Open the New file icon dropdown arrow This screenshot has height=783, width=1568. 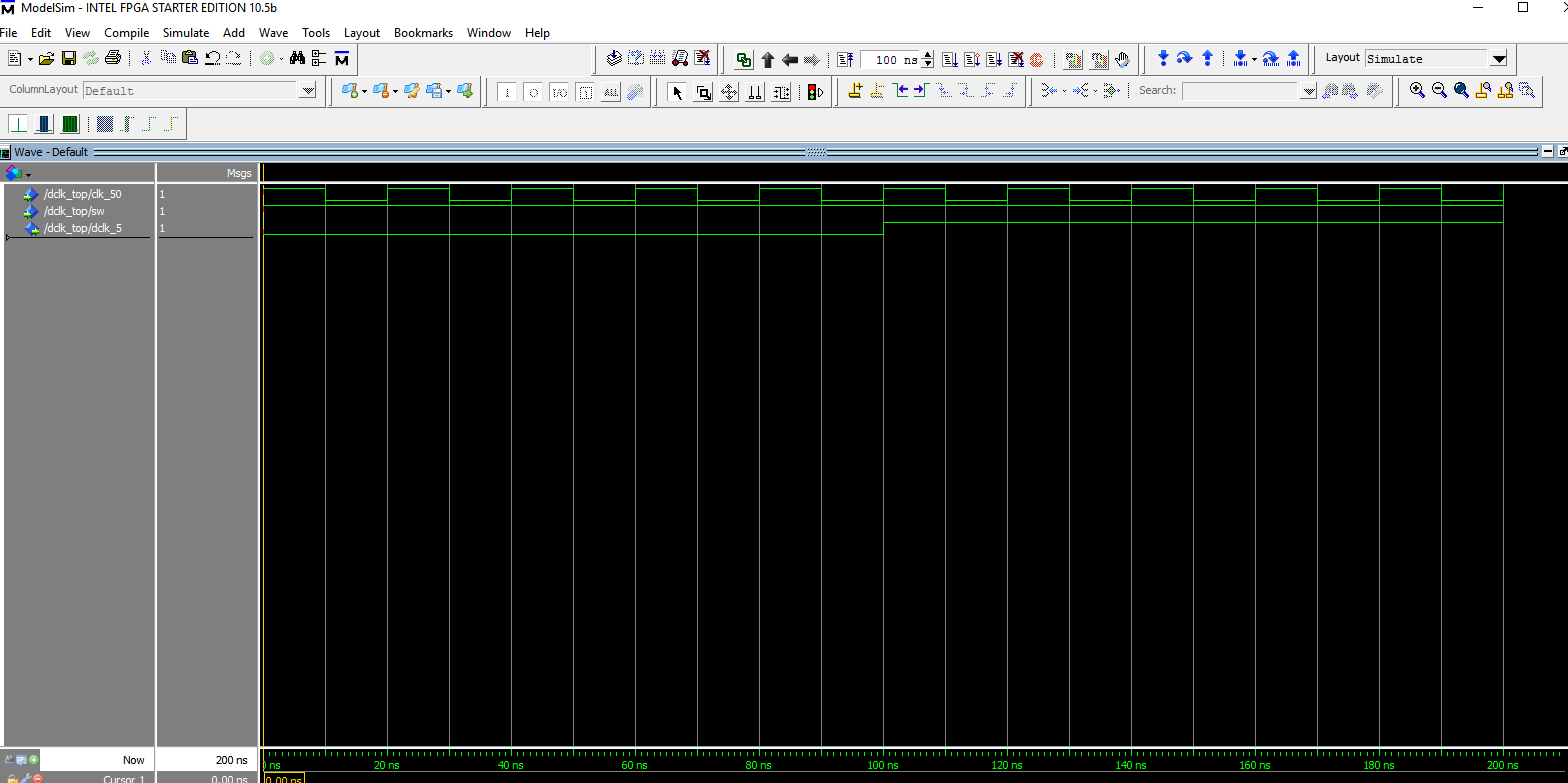31,59
